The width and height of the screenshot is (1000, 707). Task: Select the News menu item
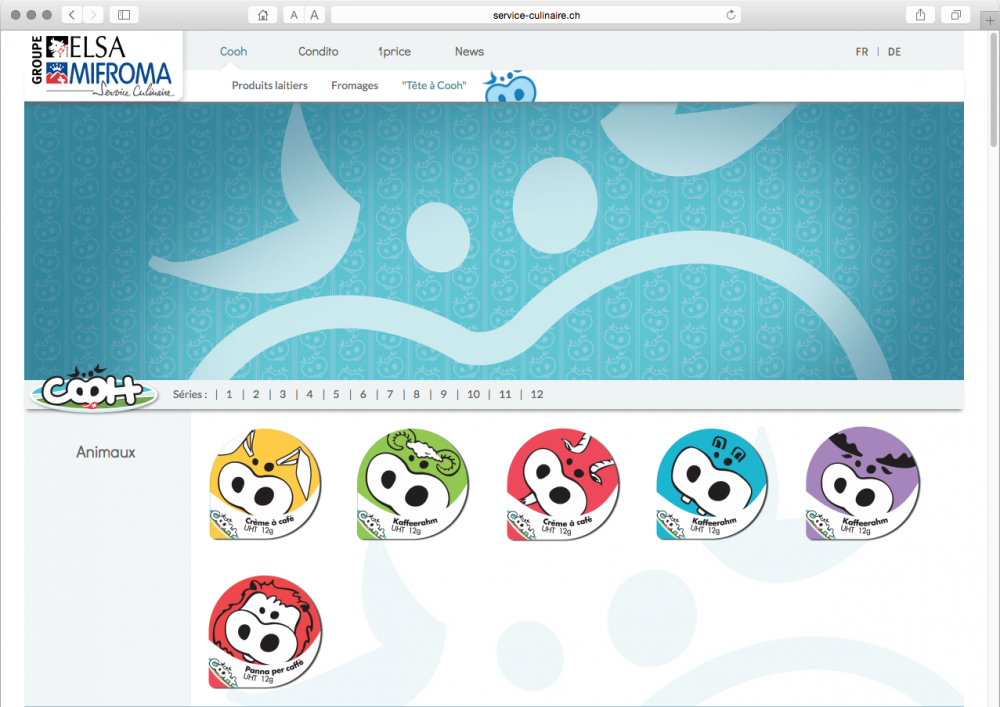[469, 52]
